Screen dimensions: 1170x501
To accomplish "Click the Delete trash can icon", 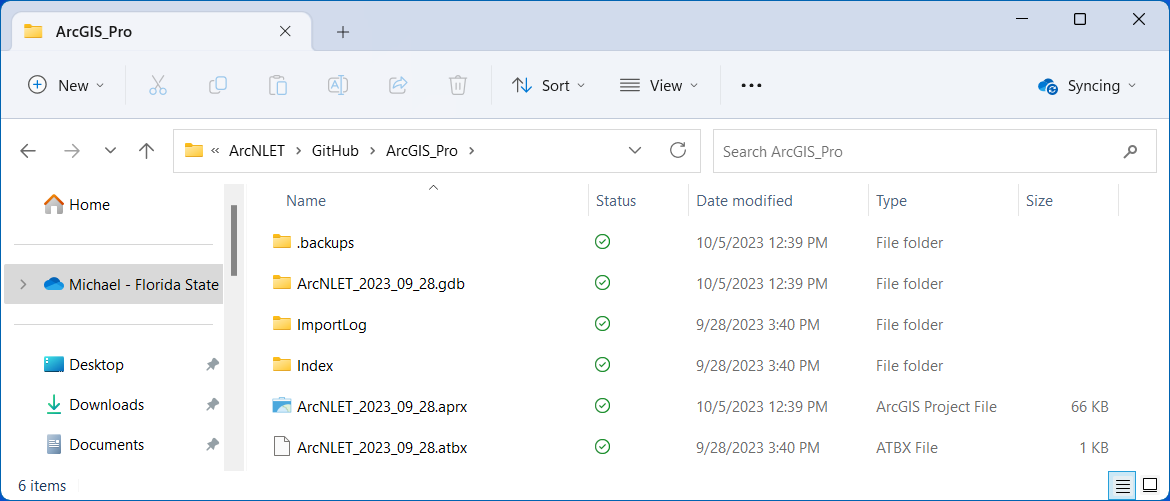I will pos(457,85).
